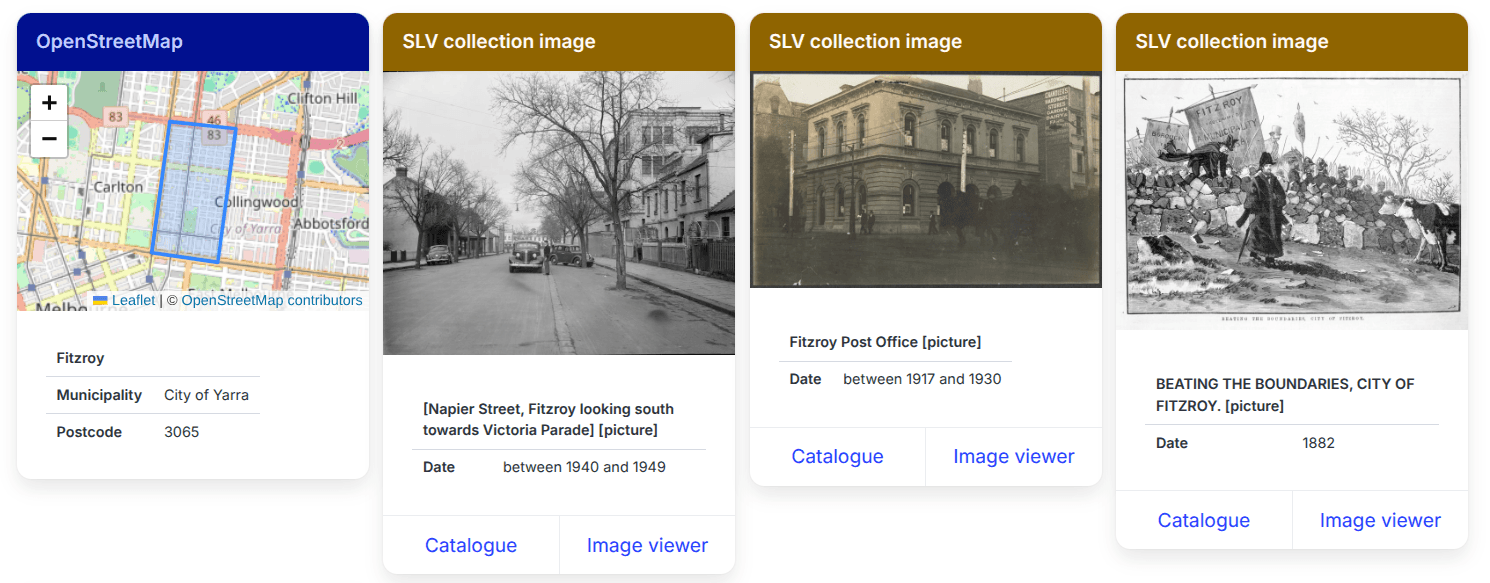Open Catalogue for Beating the Boundaries

(x=1203, y=519)
